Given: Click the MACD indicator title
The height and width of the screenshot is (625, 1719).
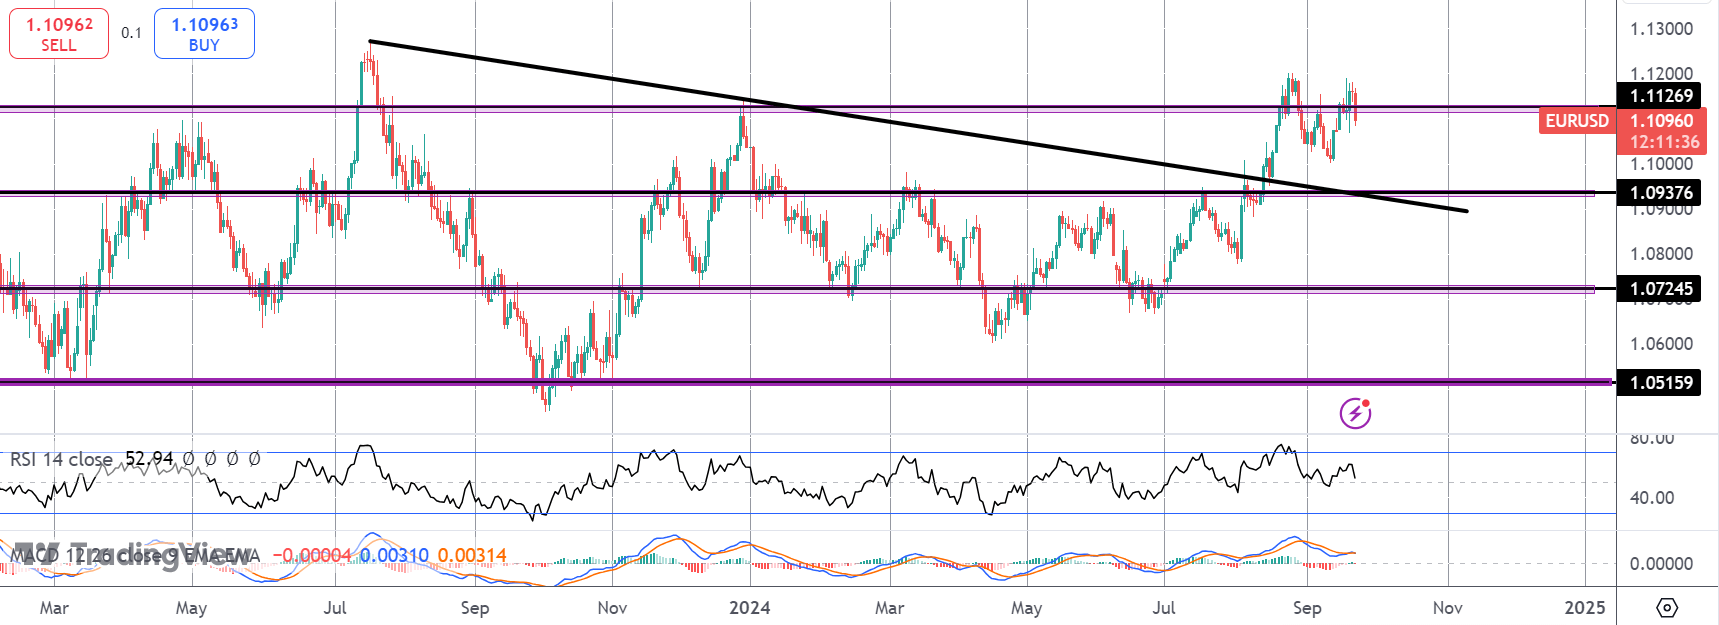Looking at the screenshot, I should point(134,555).
